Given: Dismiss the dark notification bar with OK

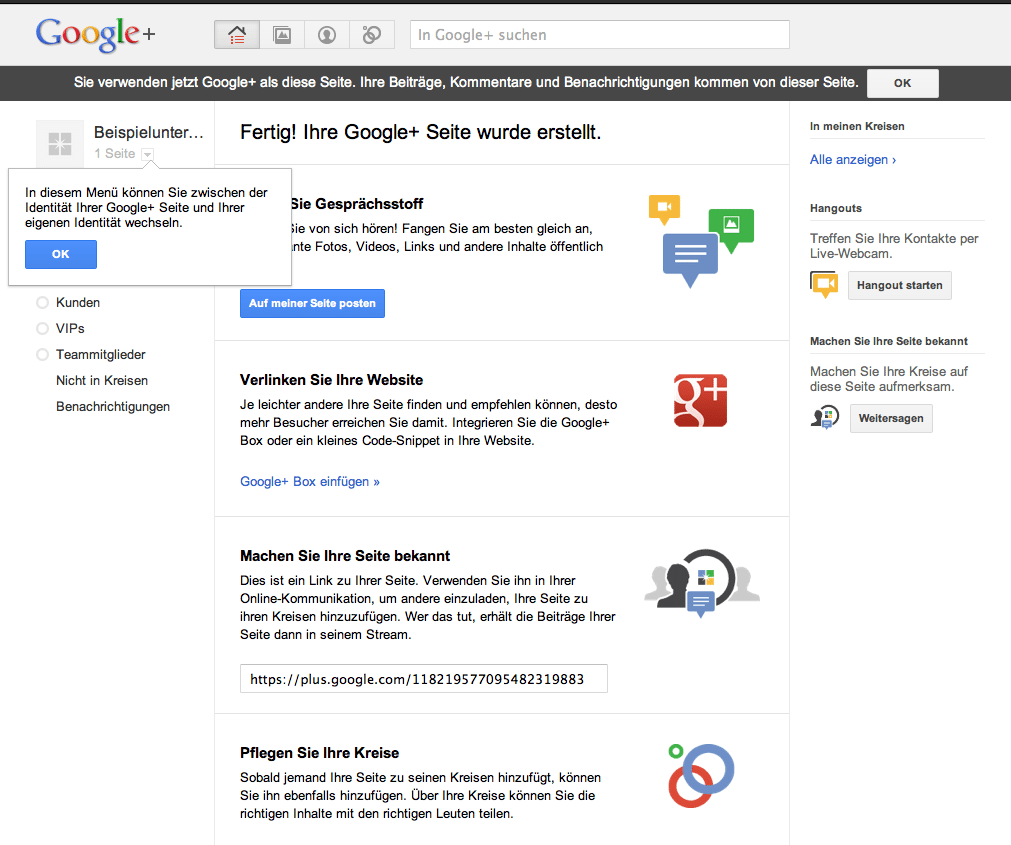Looking at the screenshot, I should click(x=903, y=83).
